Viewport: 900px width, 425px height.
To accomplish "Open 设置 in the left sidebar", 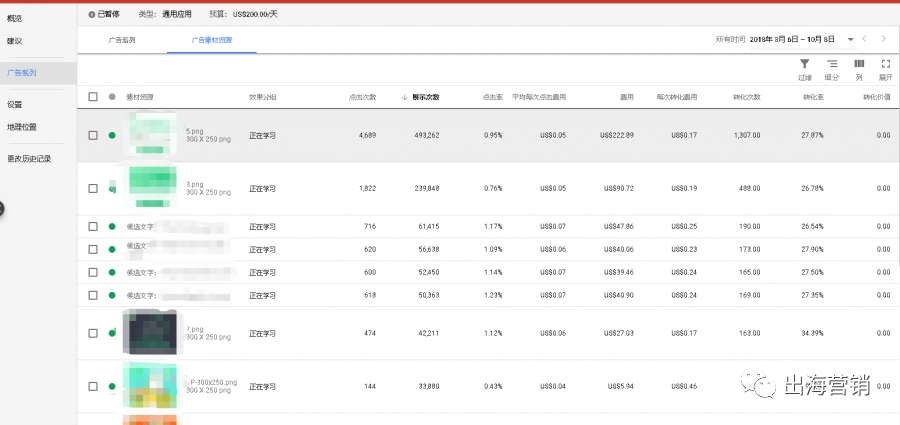I will [15, 105].
